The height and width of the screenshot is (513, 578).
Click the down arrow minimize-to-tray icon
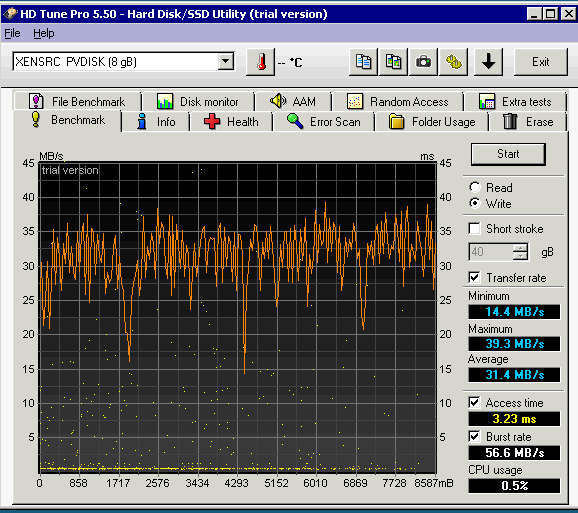(488, 62)
